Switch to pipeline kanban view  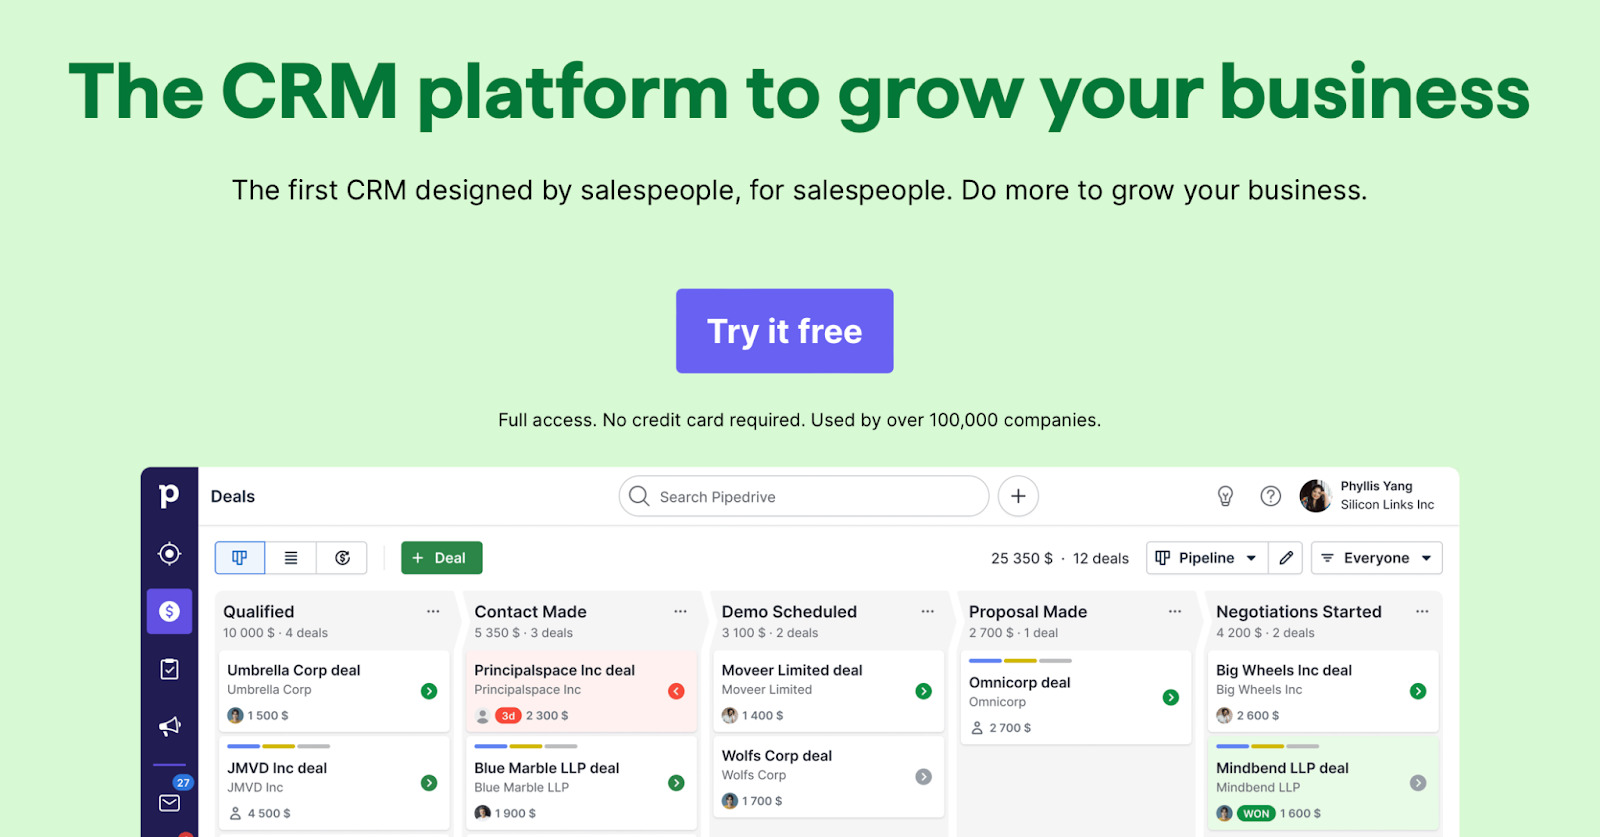pyautogui.click(x=240, y=558)
